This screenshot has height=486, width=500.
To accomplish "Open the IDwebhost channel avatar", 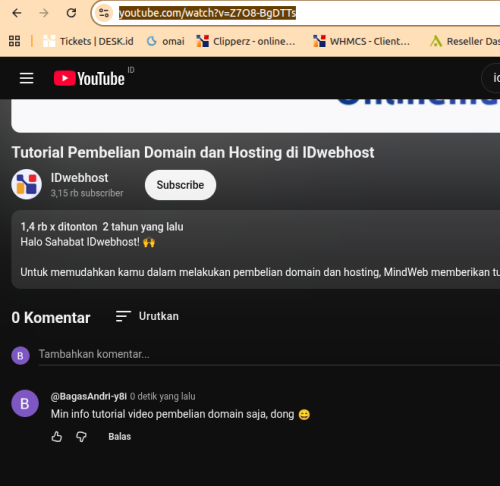I will tap(27, 184).
